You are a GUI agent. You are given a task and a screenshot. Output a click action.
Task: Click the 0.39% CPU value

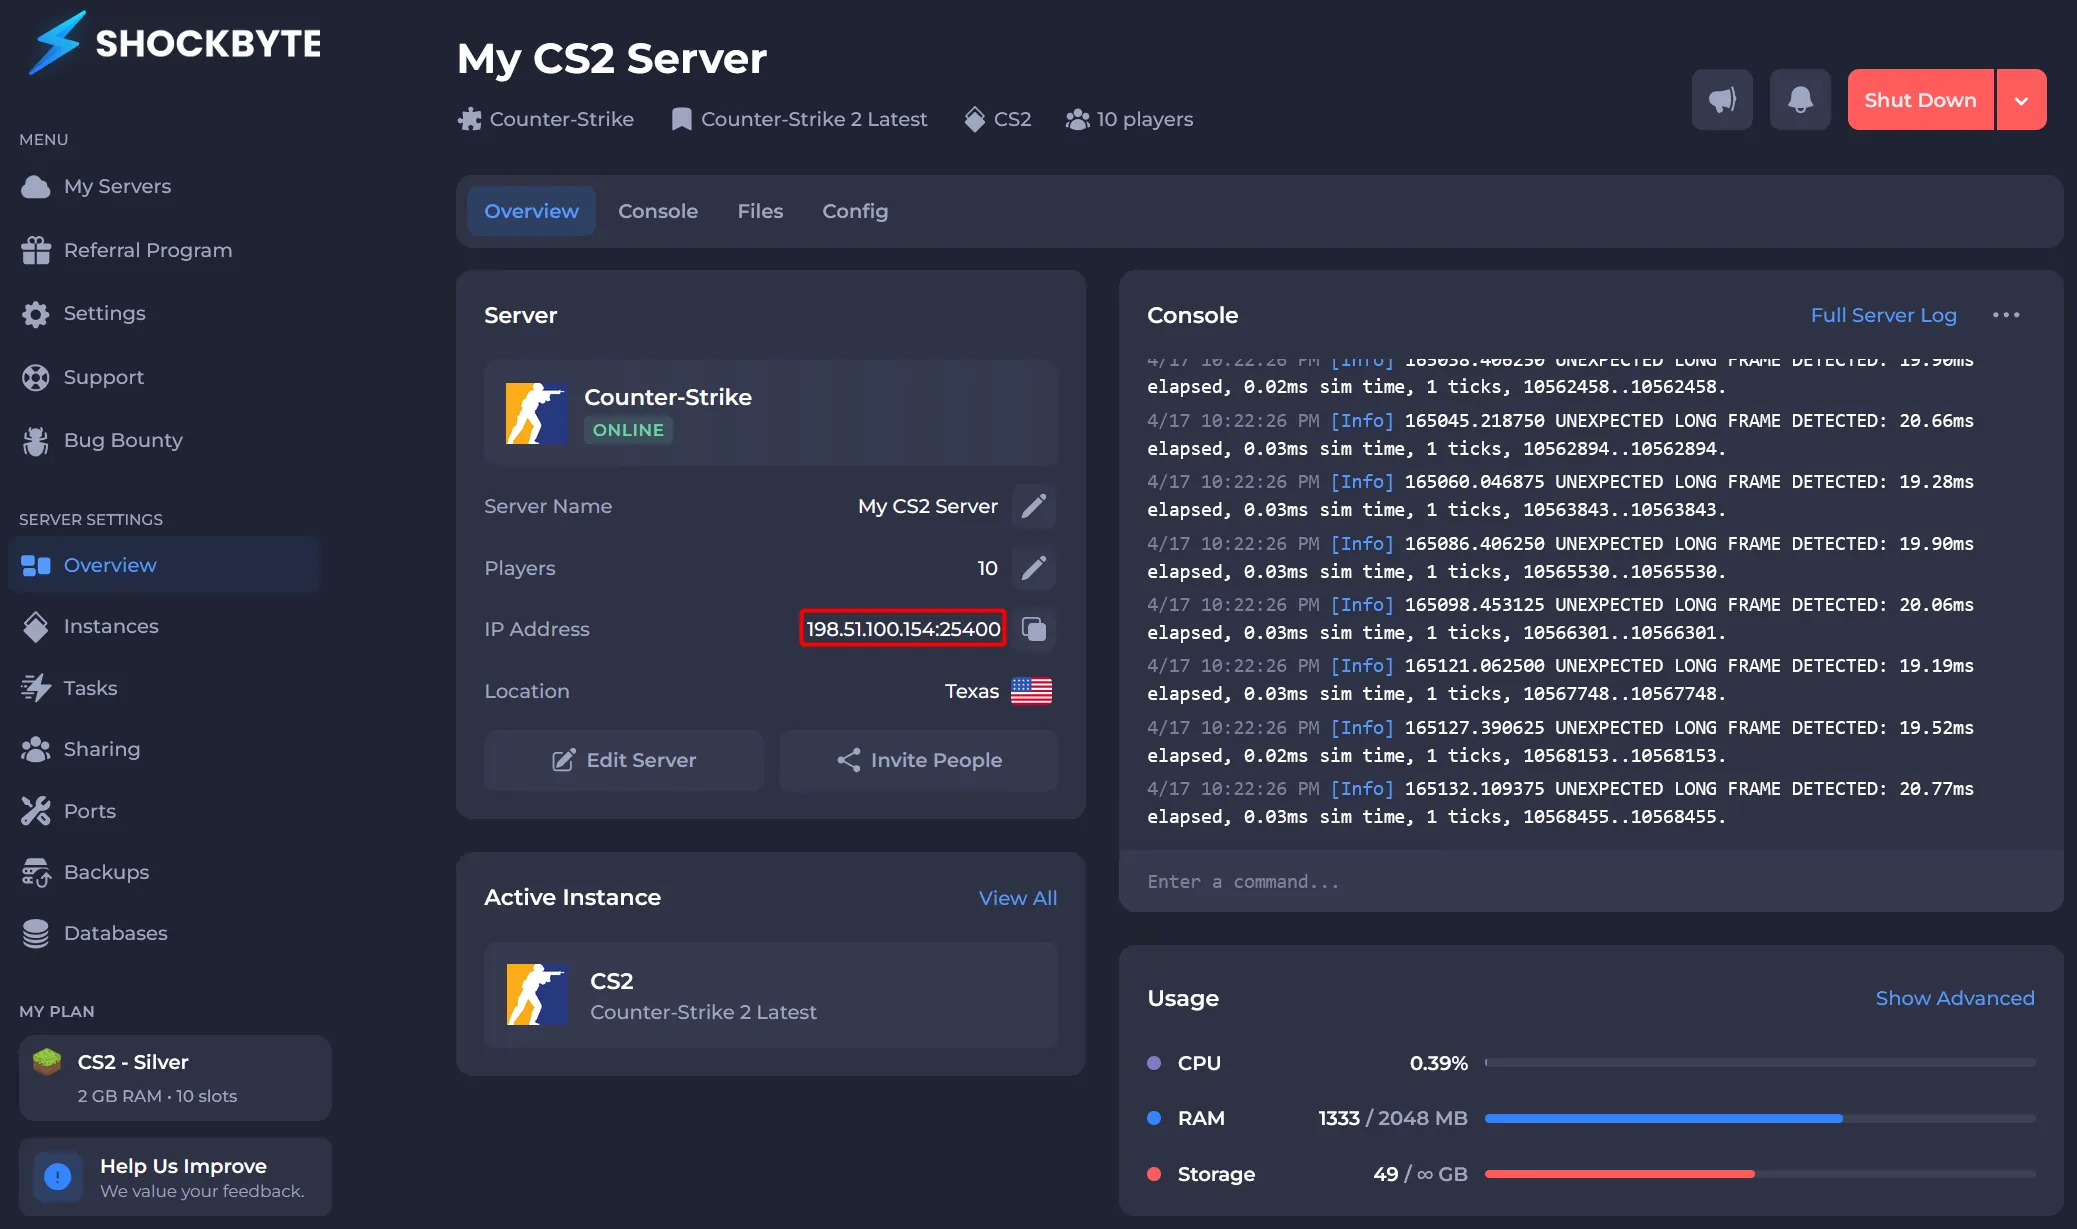pyautogui.click(x=1438, y=1063)
